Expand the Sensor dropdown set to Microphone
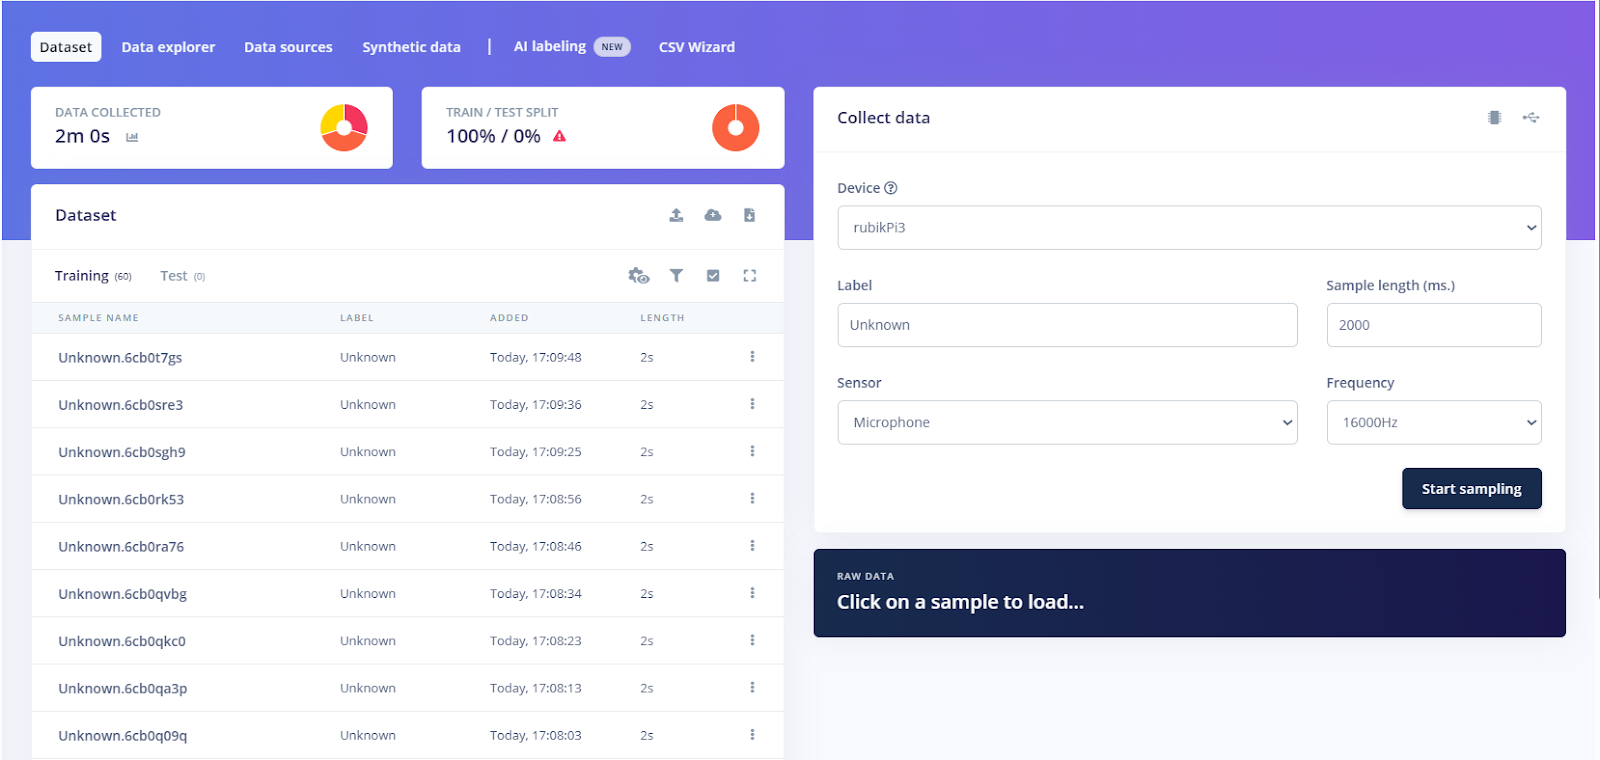Screen dimensions: 1600x760 click(1066, 423)
